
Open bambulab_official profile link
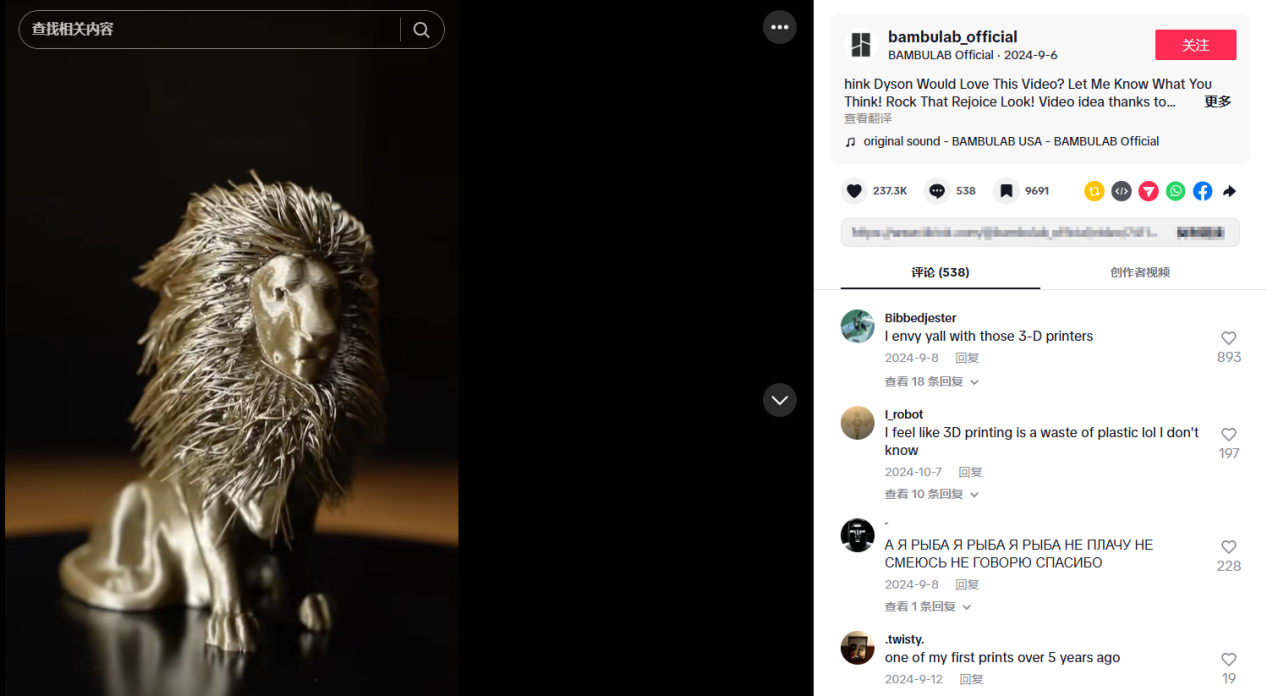tap(952, 37)
